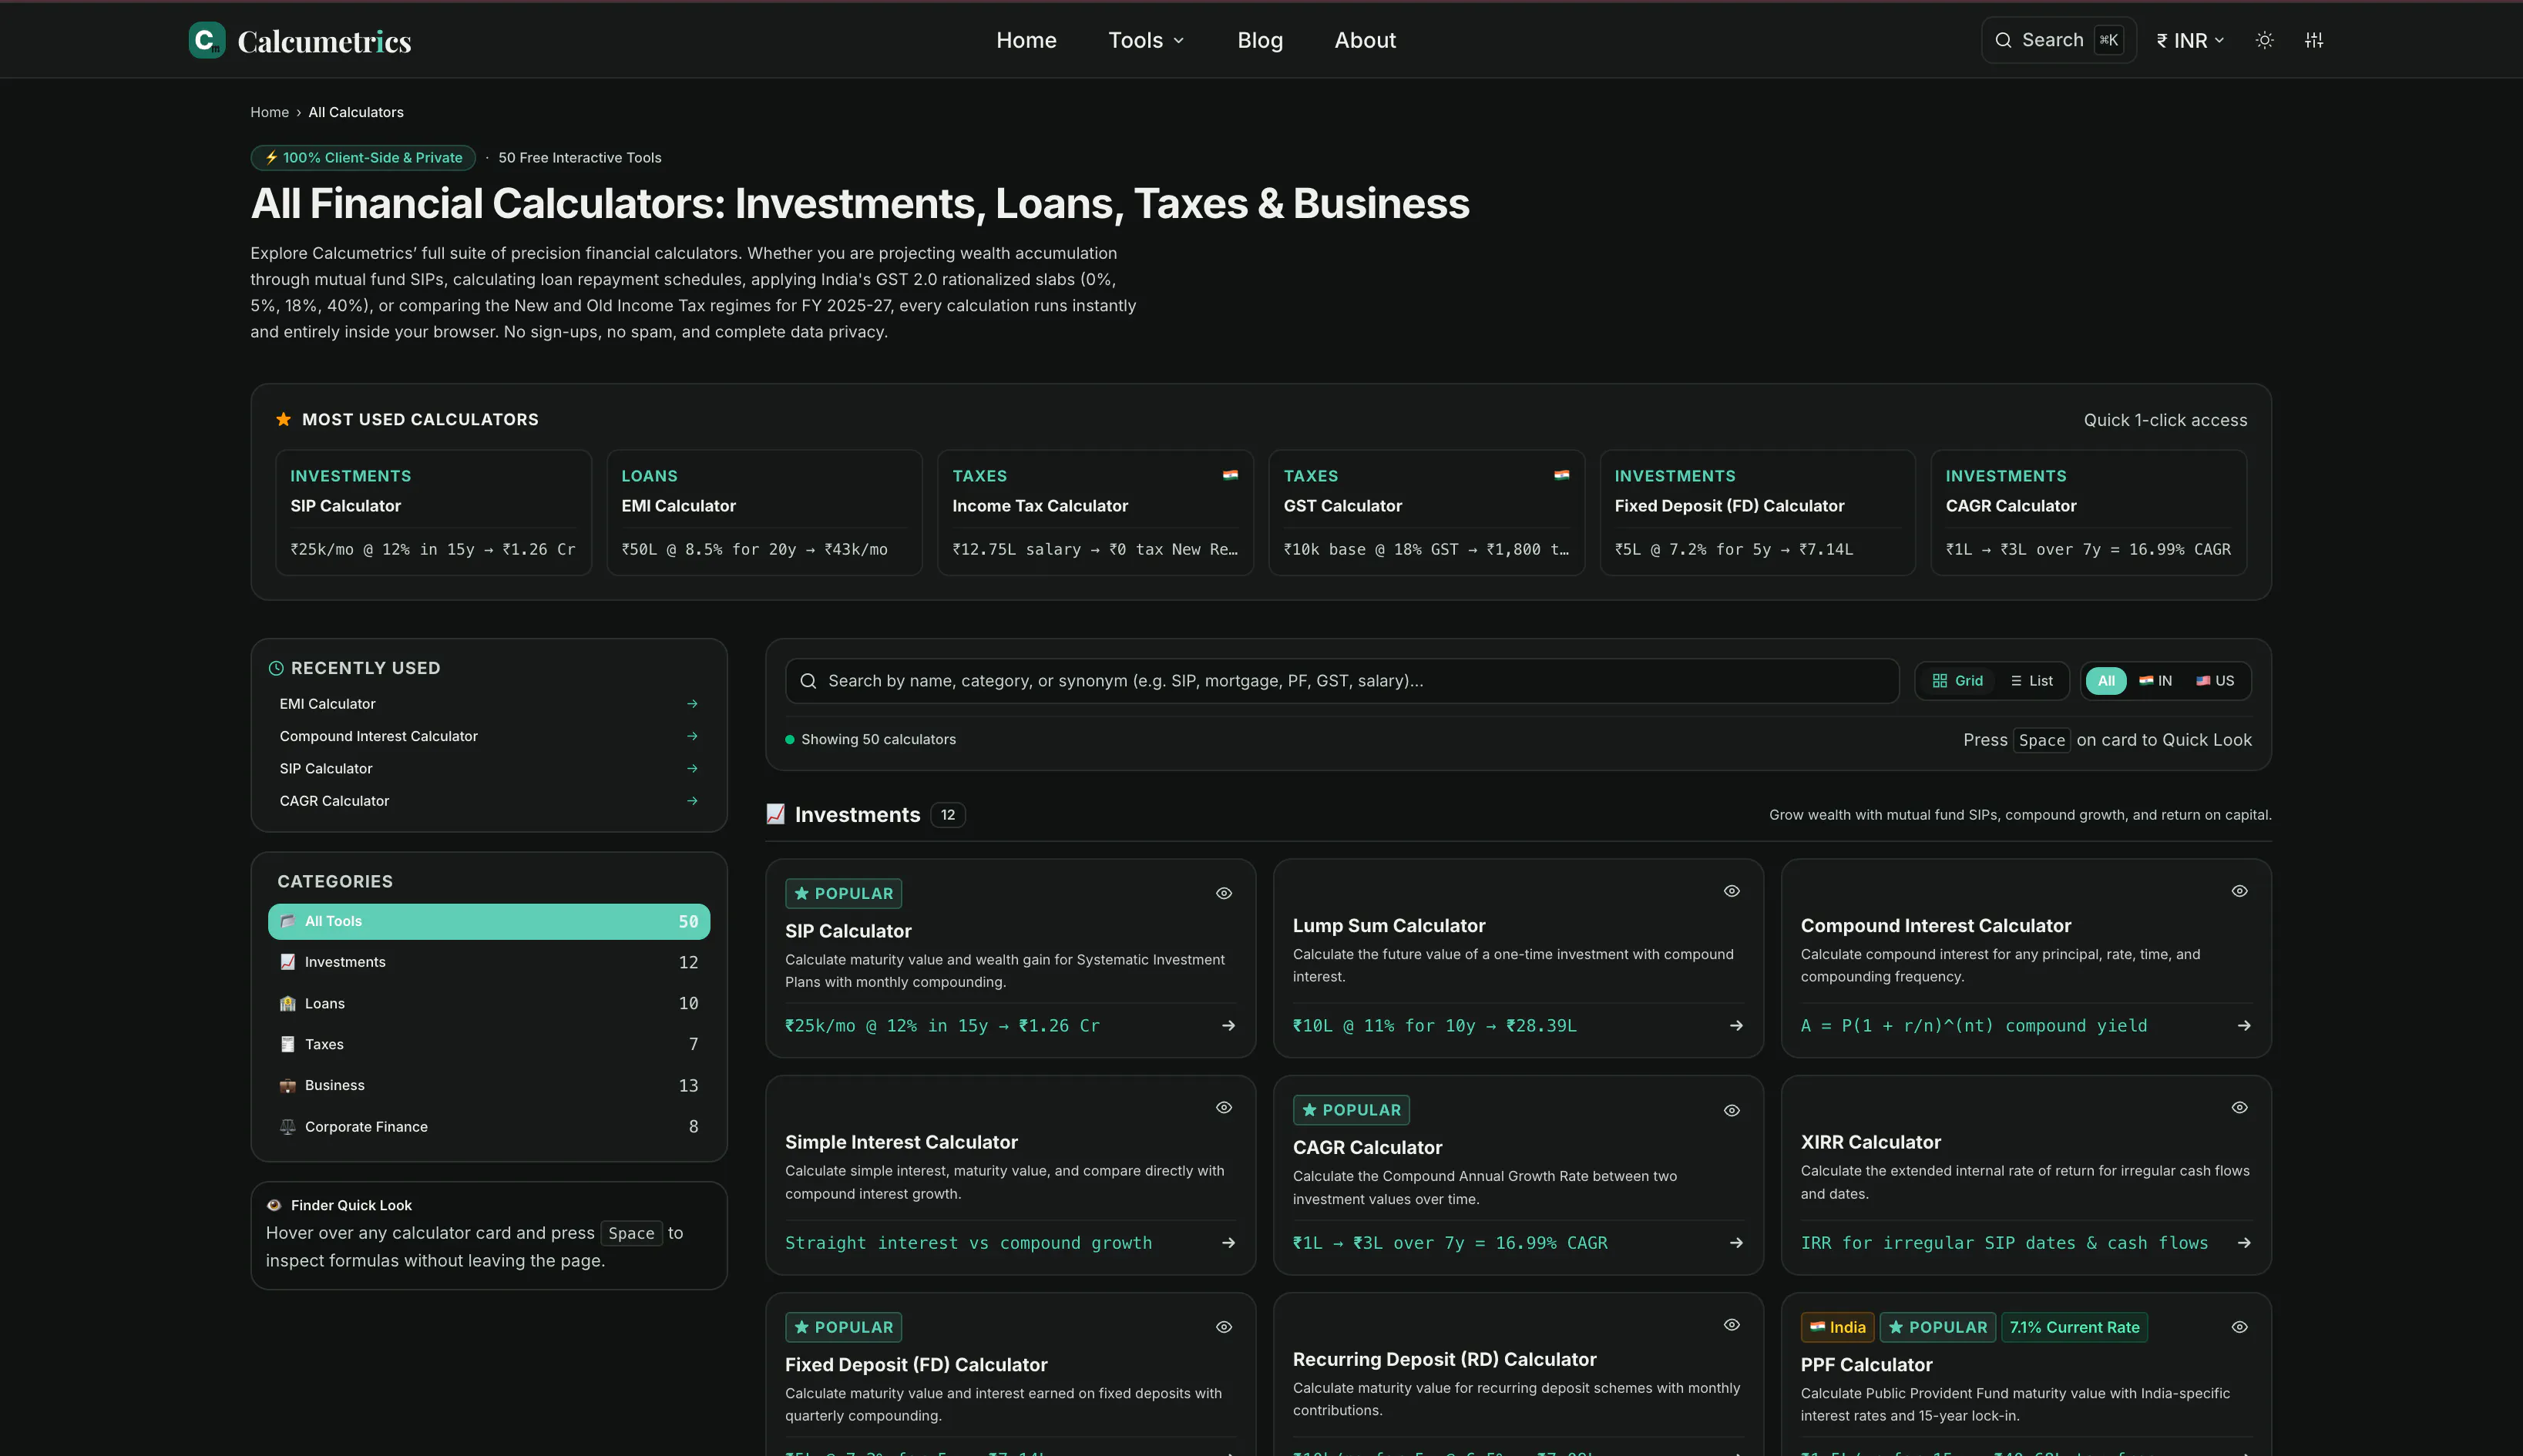Switch to List view
Screen dimensions: 2523x1456
(x=2031, y=681)
